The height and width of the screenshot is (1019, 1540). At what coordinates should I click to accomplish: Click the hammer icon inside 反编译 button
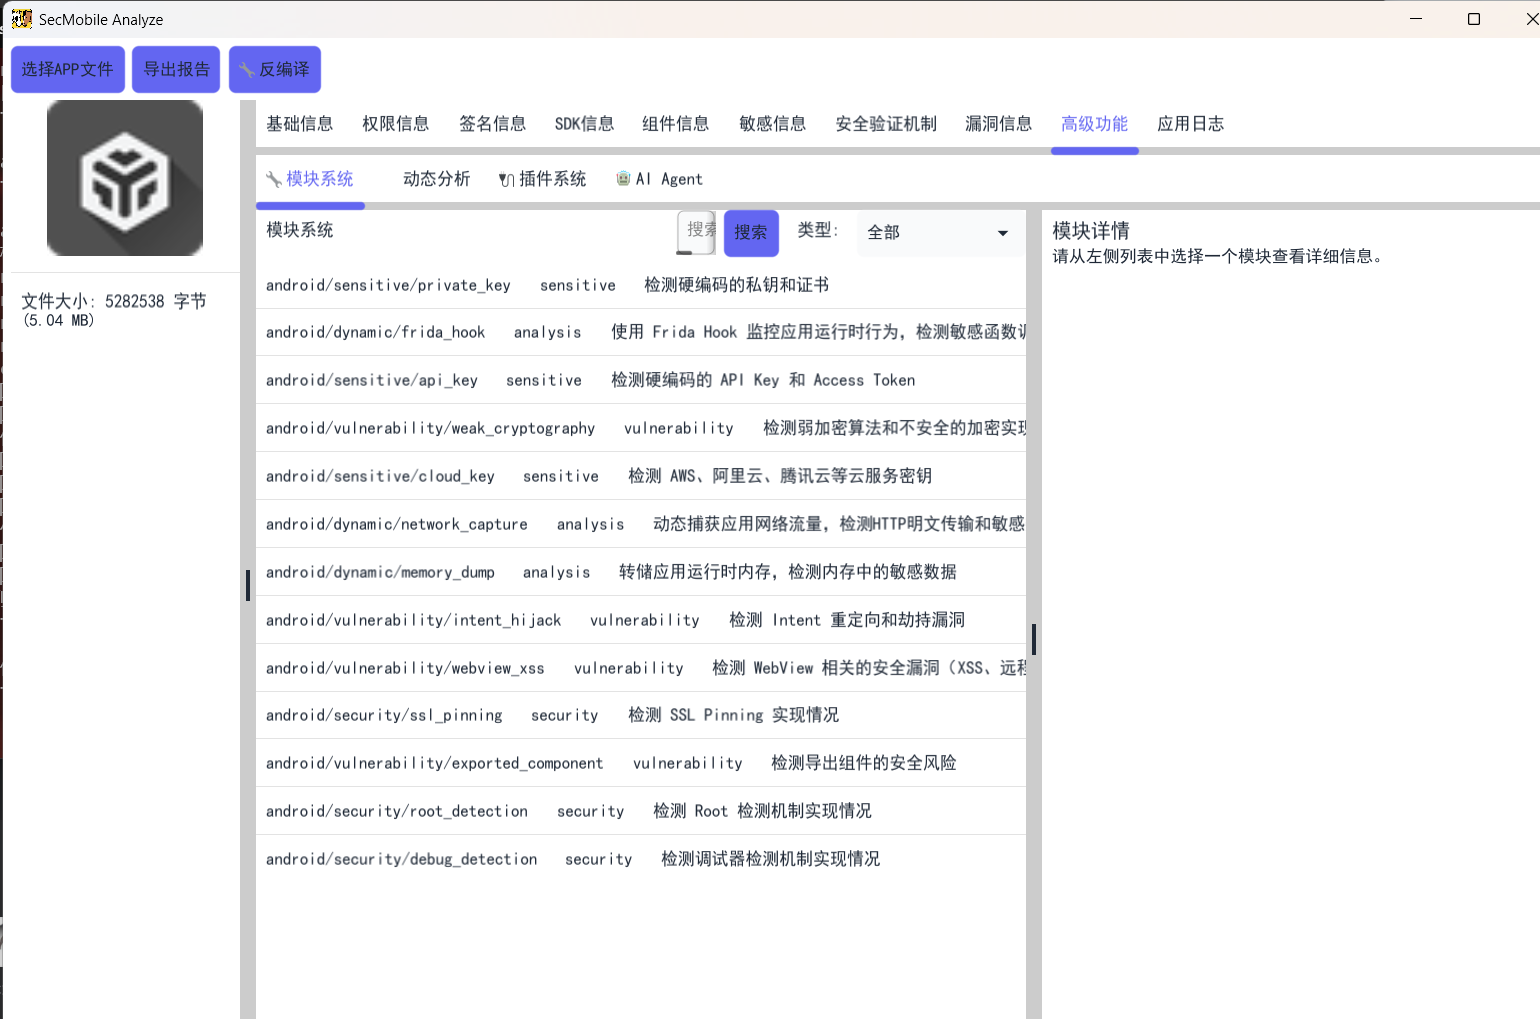pyautogui.click(x=246, y=69)
